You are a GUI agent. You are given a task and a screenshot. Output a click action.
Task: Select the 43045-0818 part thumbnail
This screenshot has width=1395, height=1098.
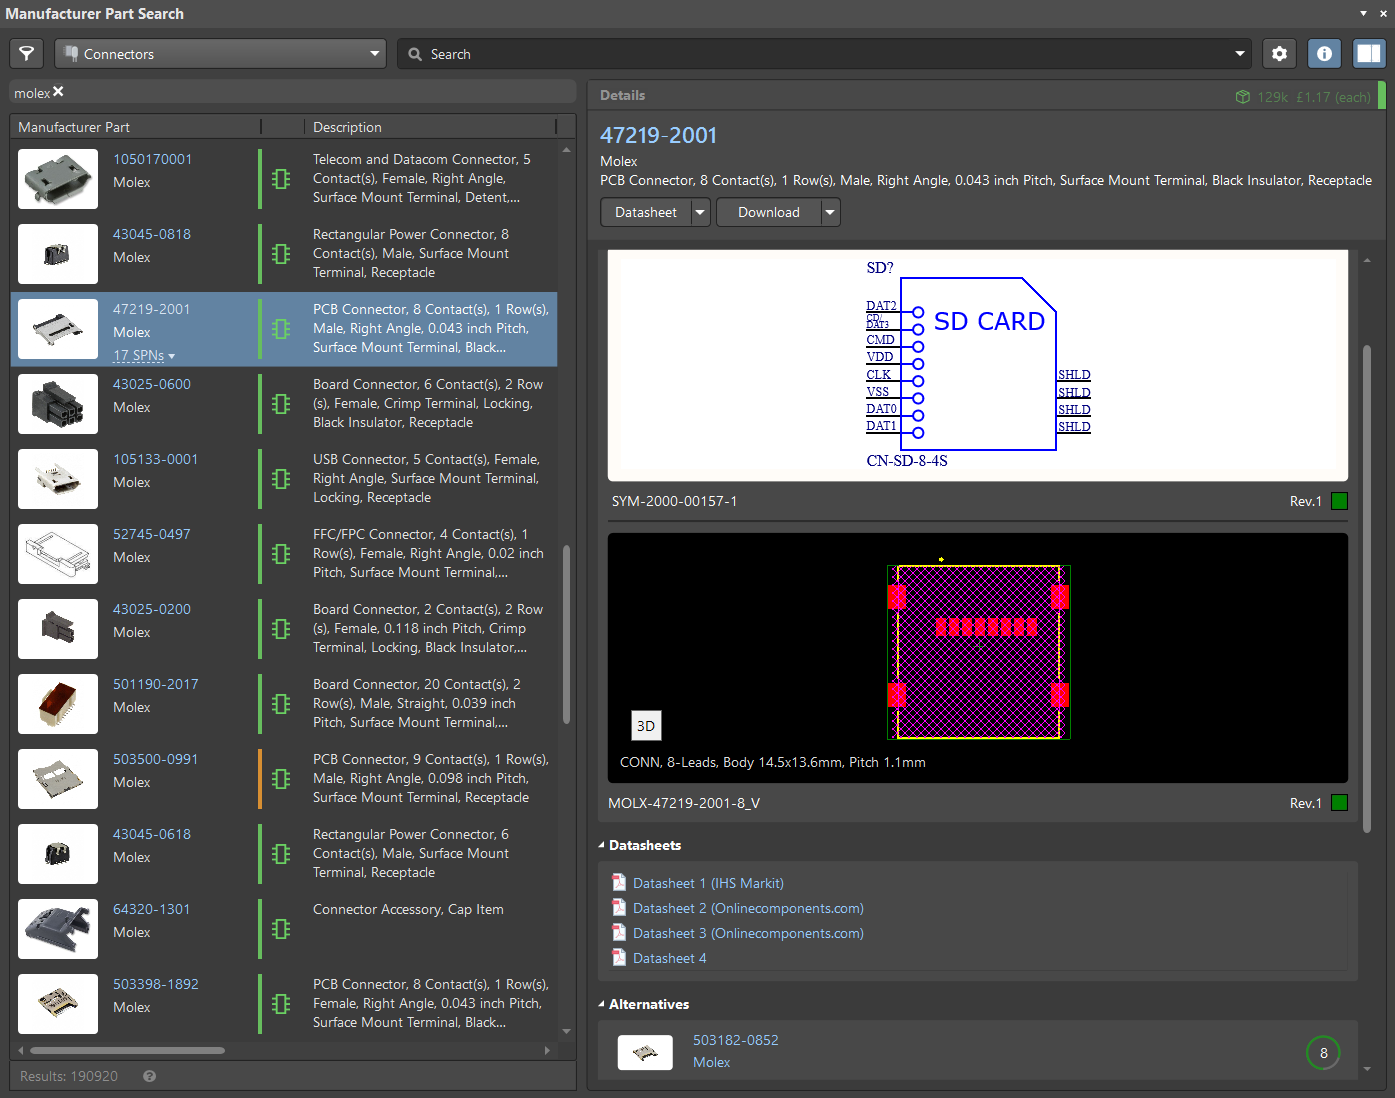[x=58, y=254]
